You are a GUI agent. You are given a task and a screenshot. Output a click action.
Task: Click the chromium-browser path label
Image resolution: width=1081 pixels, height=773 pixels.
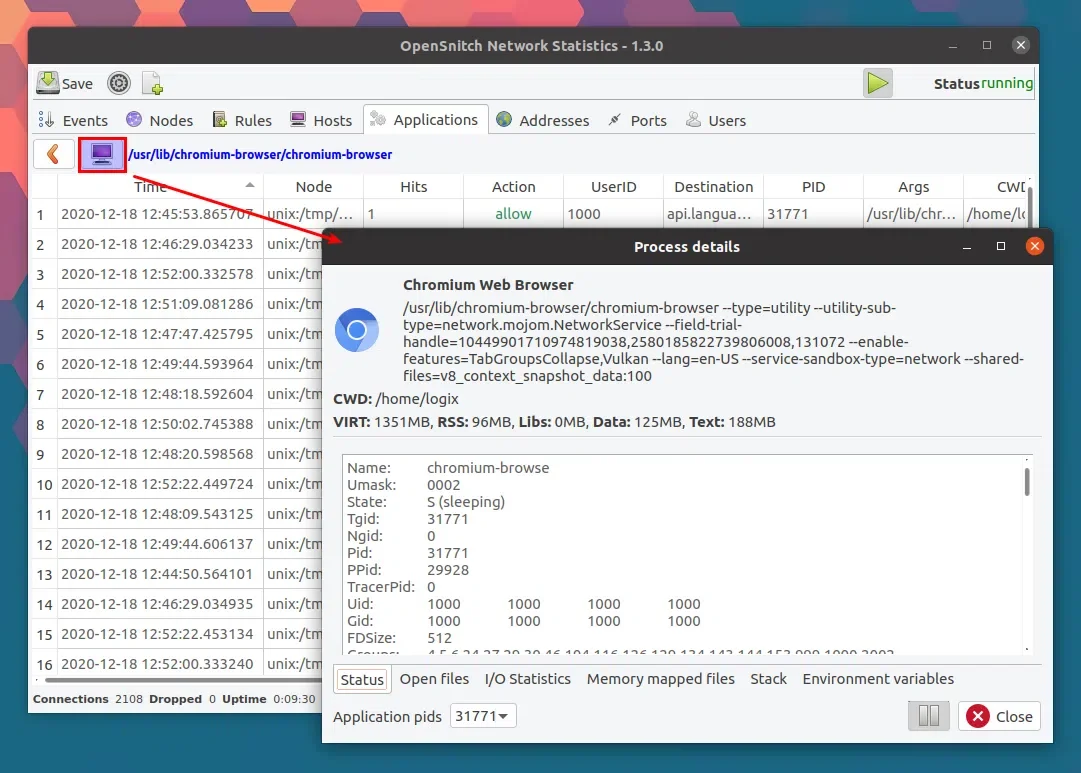coord(260,154)
